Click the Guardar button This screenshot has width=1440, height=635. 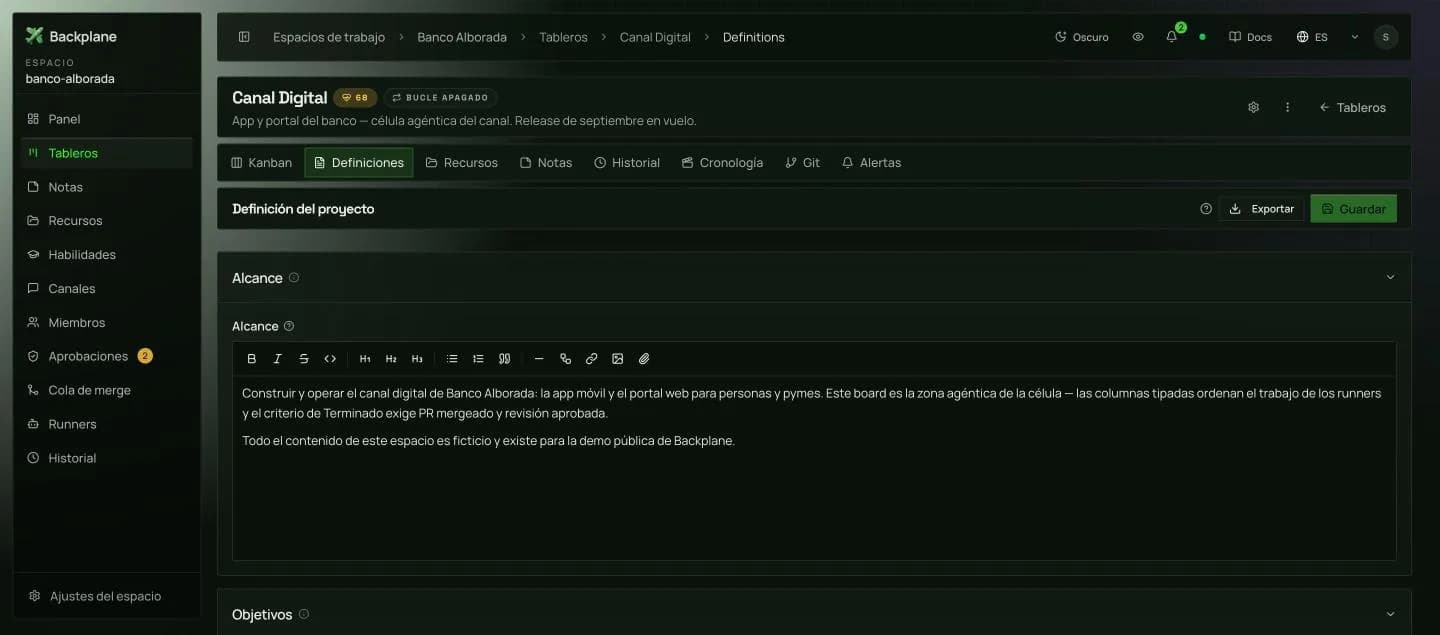pyautogui.click(x=1353, y=209)
